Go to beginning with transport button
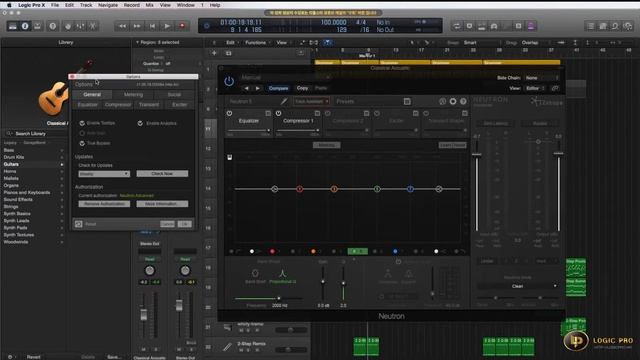 click(152, 26)
